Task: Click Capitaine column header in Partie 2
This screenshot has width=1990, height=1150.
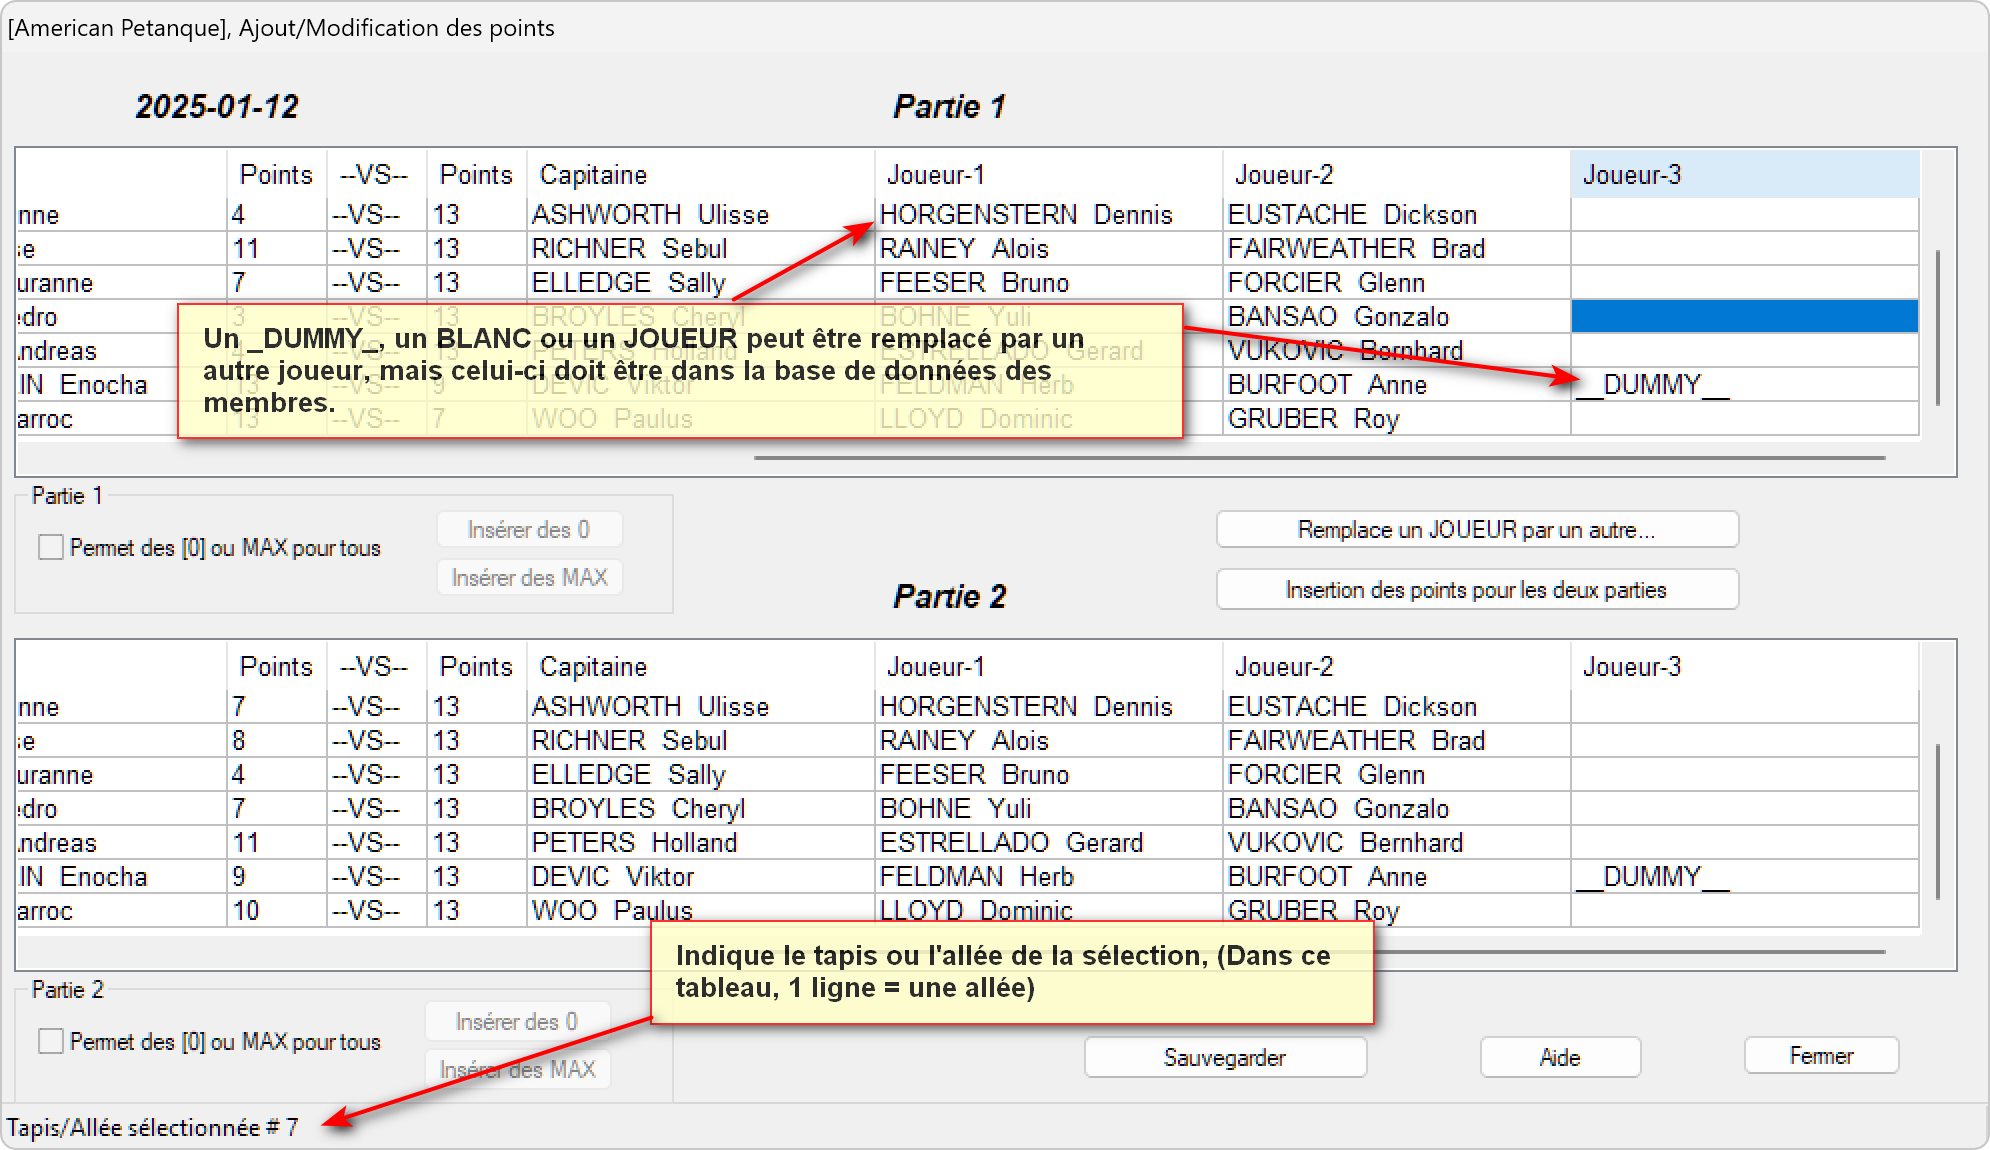Action: [594, 667]
